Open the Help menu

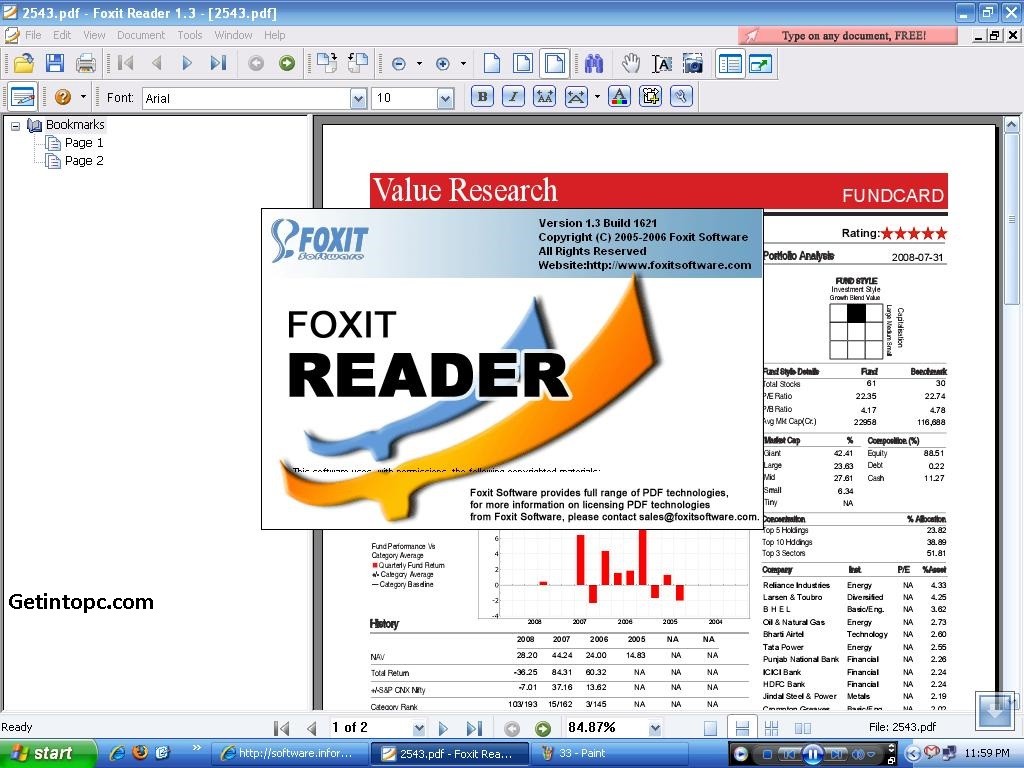pyautogui.click(x=274, y=35)
